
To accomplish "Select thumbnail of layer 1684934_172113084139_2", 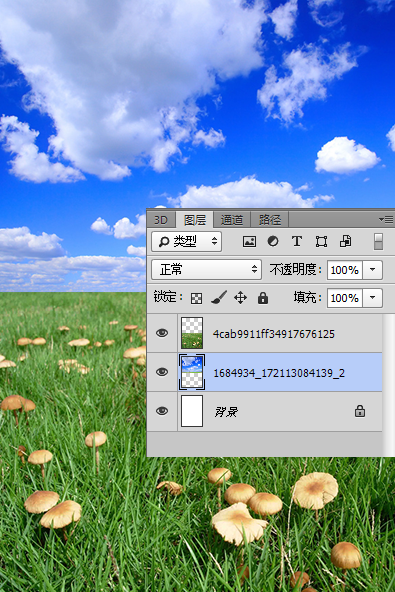I will point(192,372).
